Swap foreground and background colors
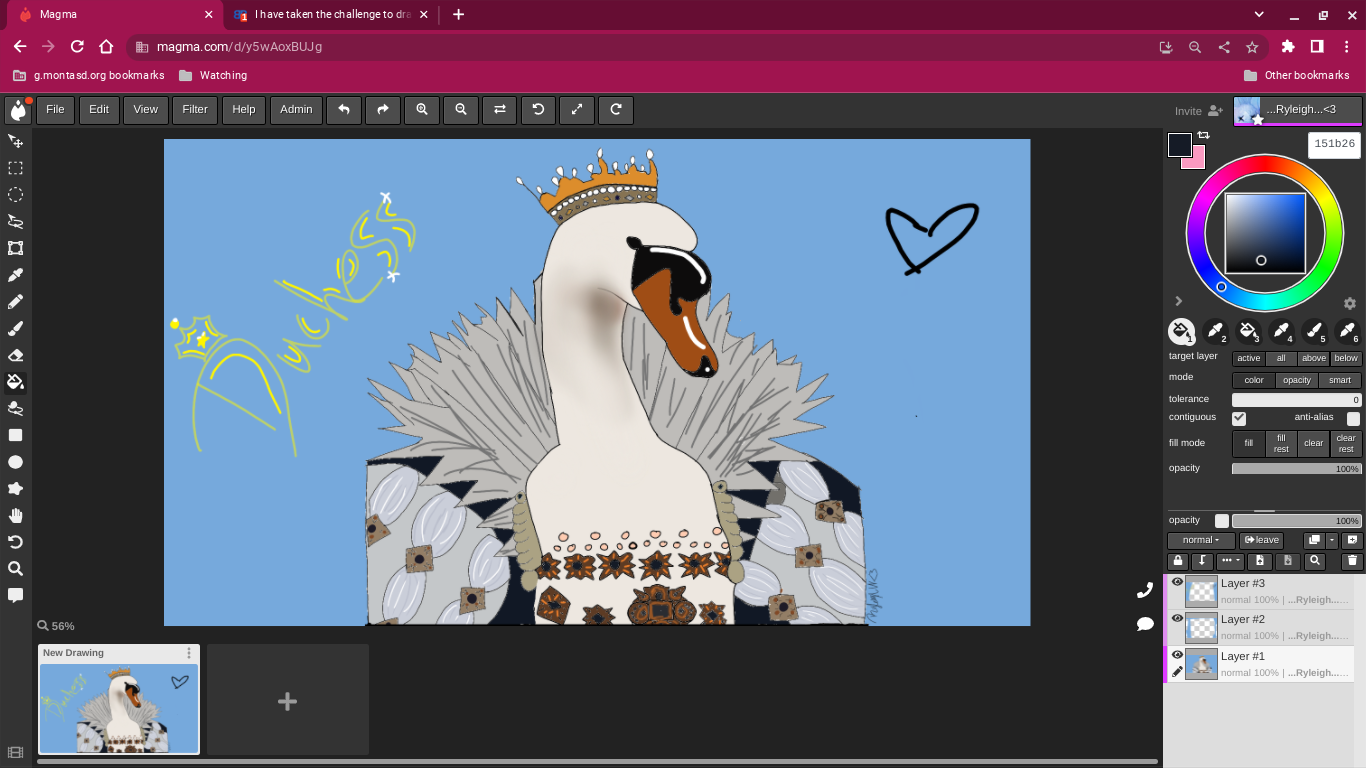Viewport: 1366px width, 768px height. (1204, 135)
